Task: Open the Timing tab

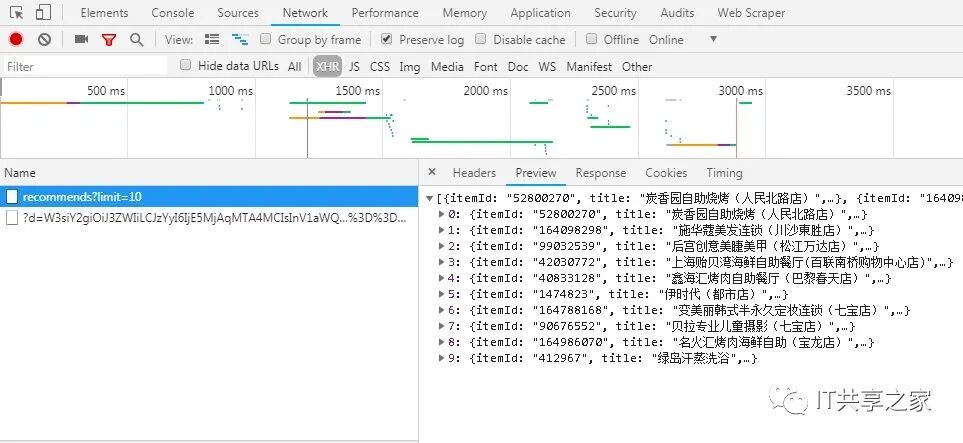Action: [724, 173]
